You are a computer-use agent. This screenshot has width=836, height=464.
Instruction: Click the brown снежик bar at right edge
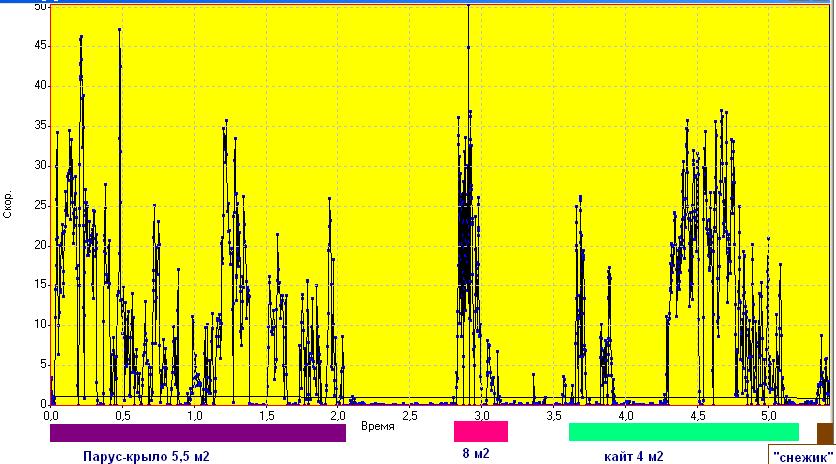point(824,432)
